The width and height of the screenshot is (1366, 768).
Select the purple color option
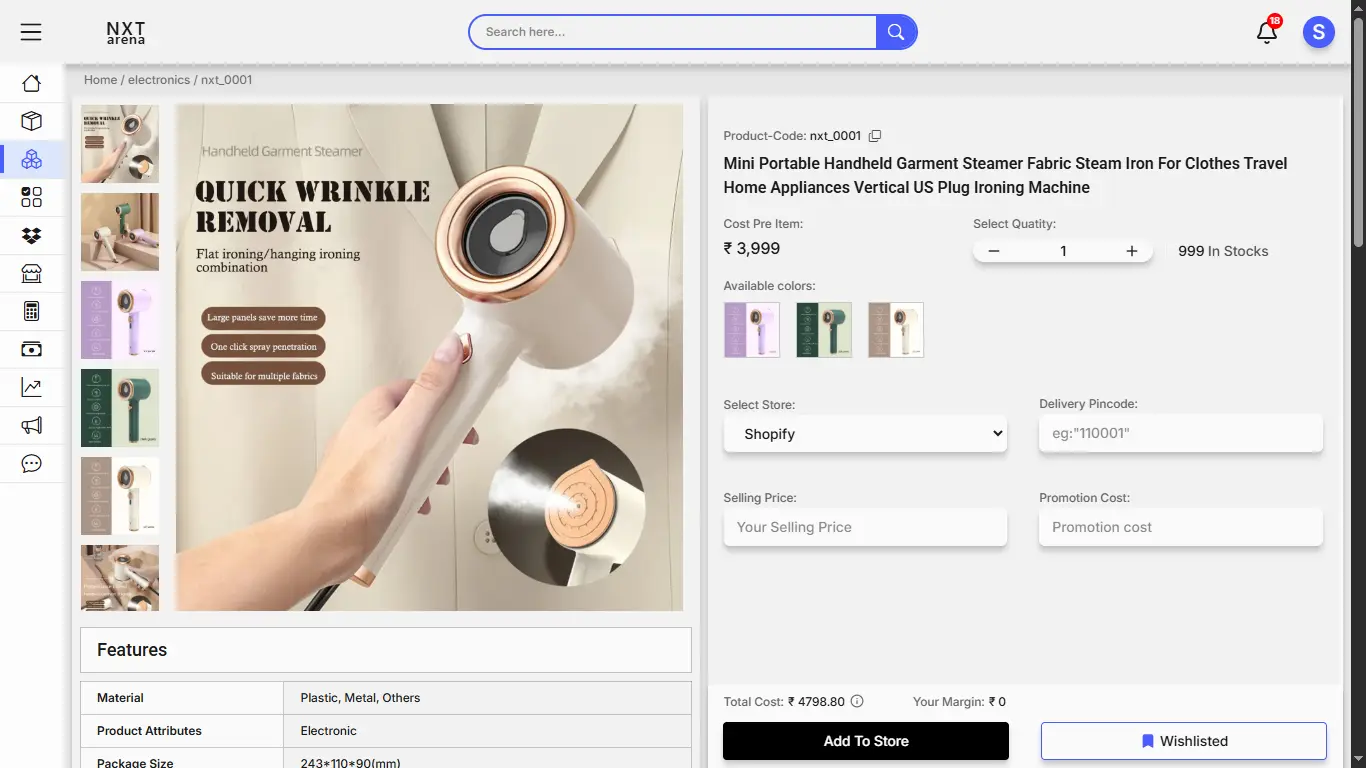pos(751,330)
